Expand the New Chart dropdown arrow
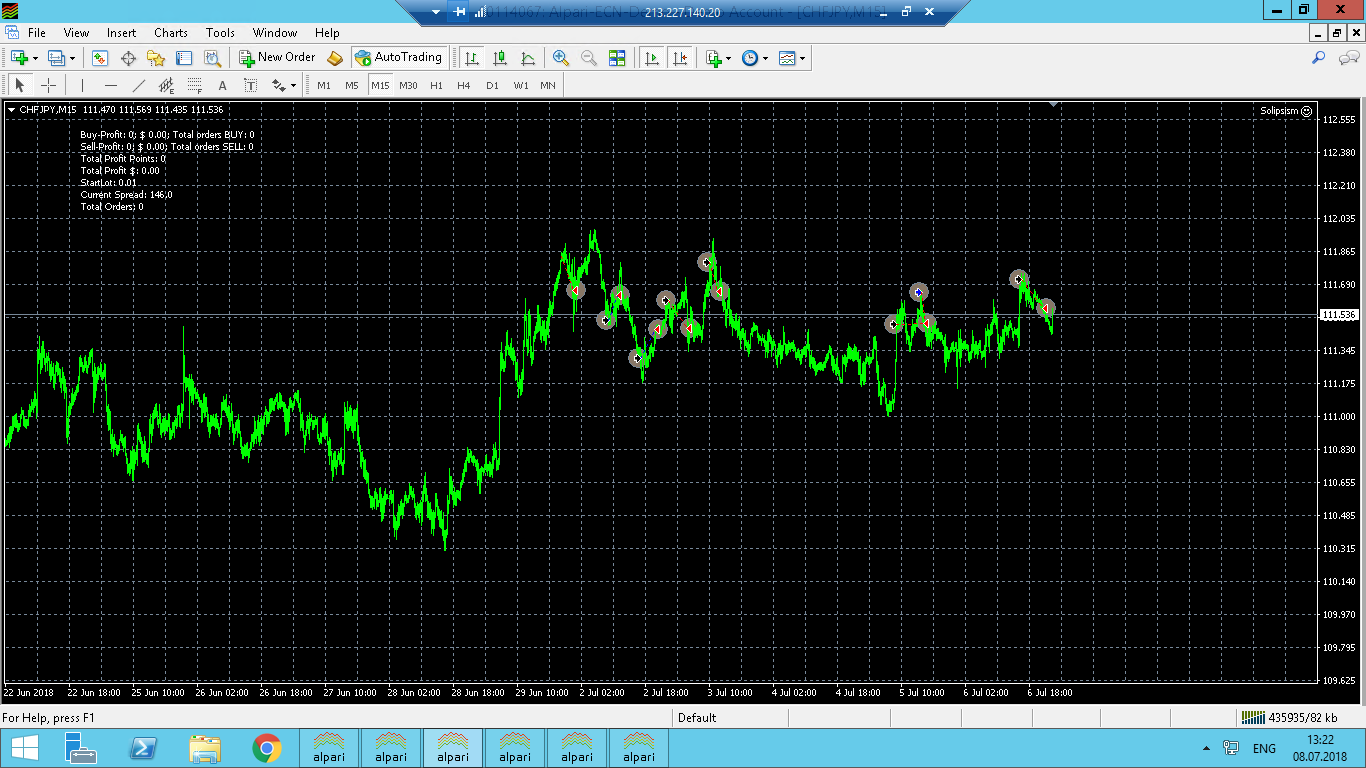This screenshot has height=768, width=1366. click(35, 59)
